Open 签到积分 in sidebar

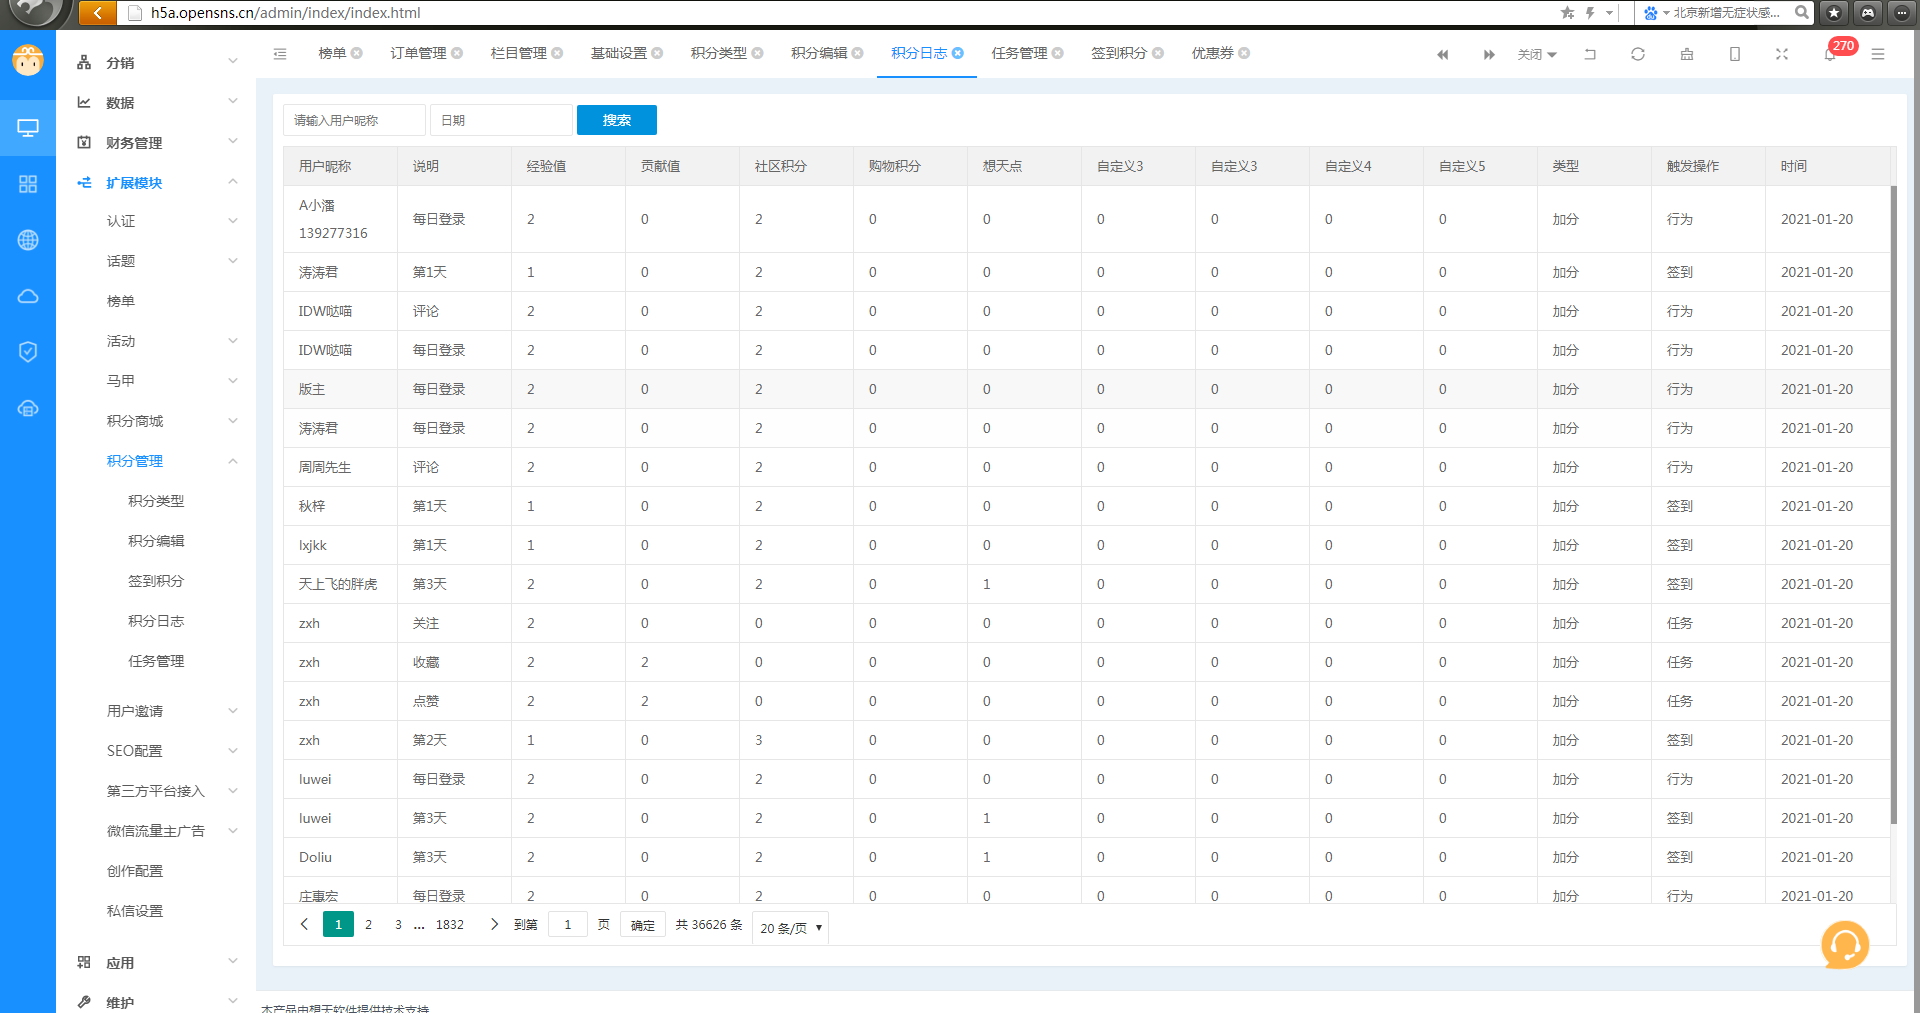pyautogui.click(x=156, y=581)
